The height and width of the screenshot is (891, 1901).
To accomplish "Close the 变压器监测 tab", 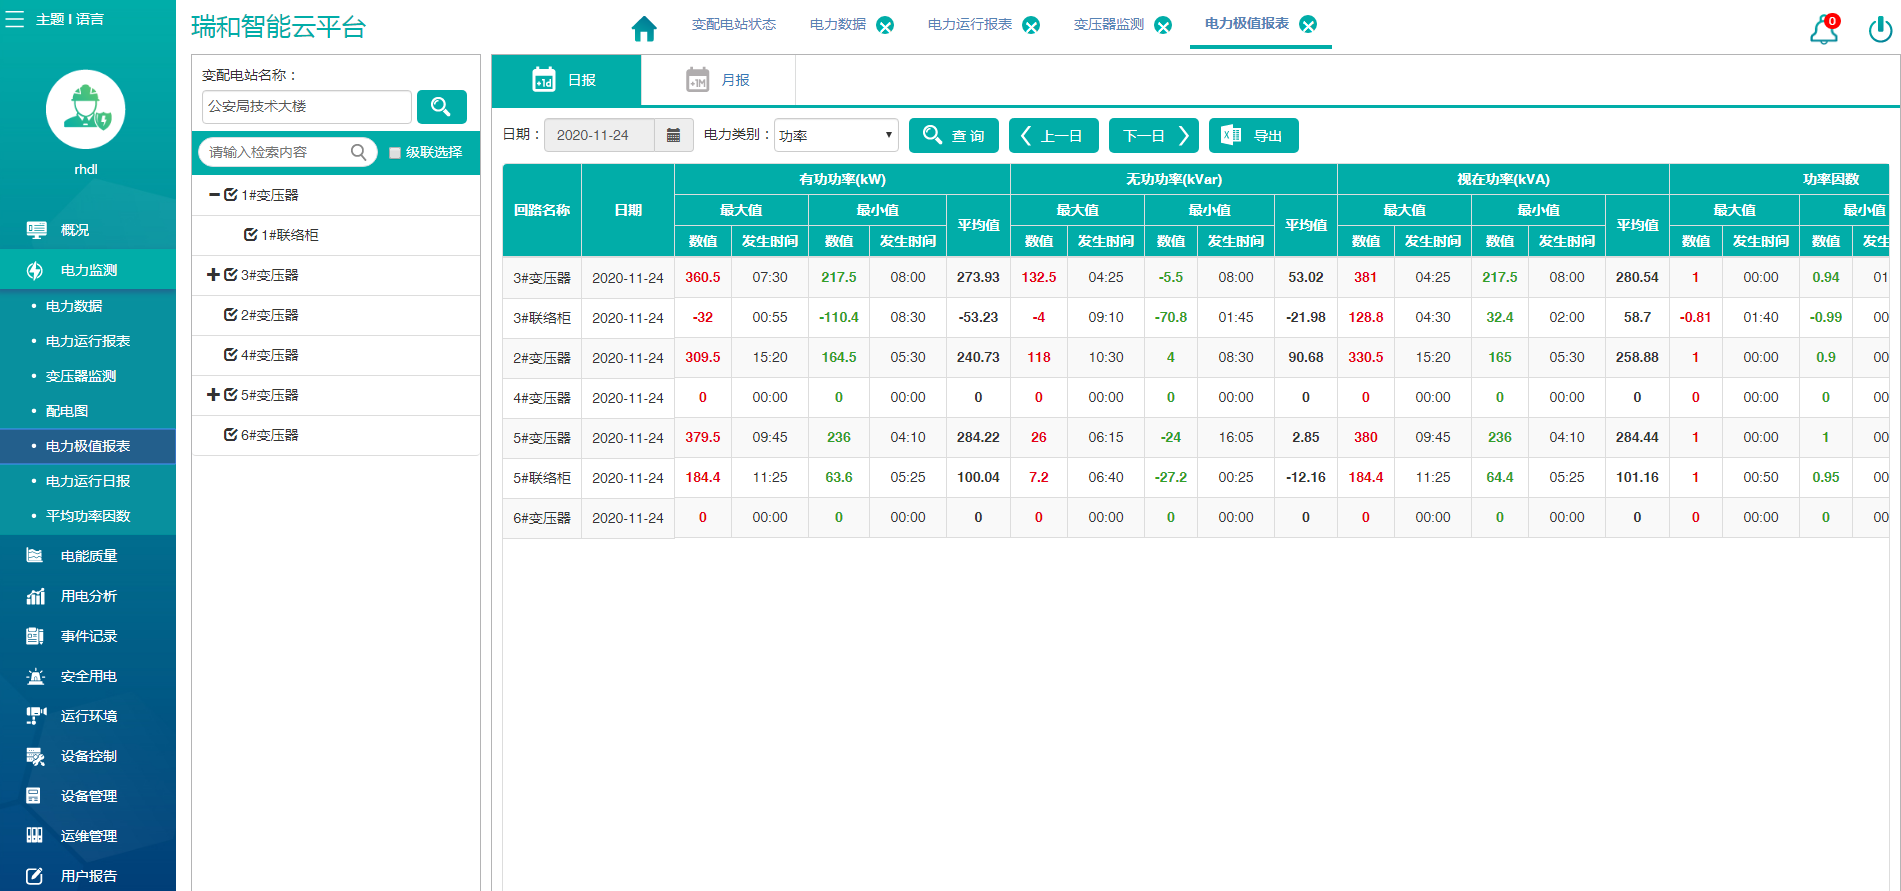I will [x=1163, y=25].
